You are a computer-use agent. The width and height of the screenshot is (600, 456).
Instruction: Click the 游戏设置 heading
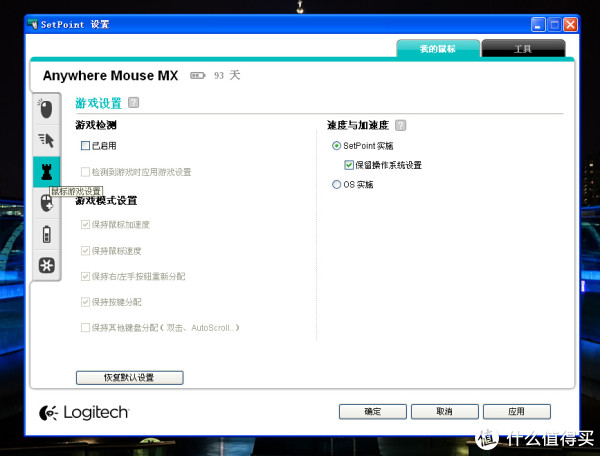[98, 103]
